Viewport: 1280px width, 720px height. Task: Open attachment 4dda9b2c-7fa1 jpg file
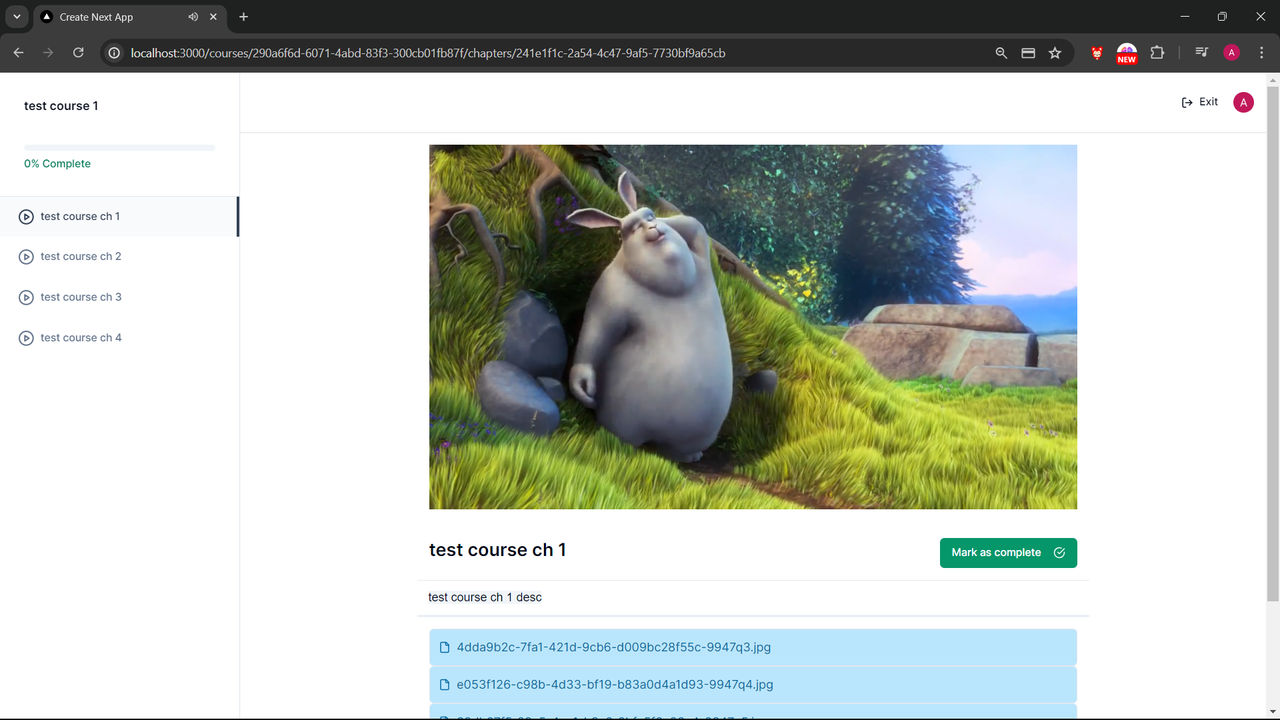[753, 647]
